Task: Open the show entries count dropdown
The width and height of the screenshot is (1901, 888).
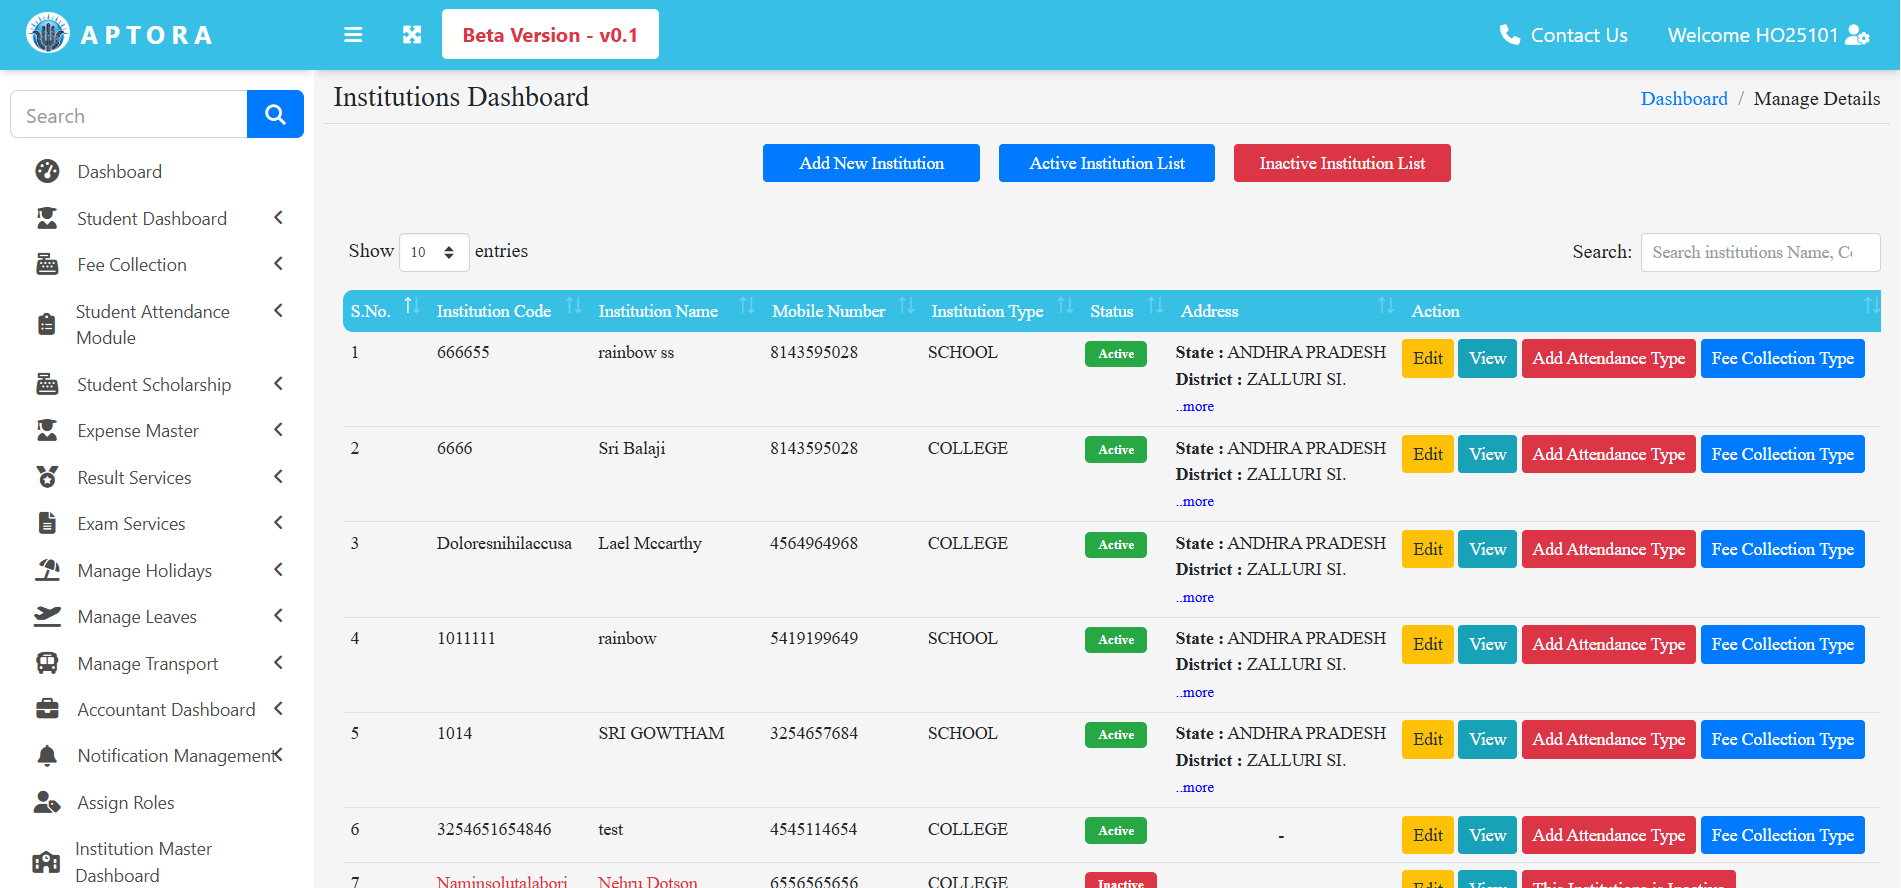Action: click(x=434, y=252)
